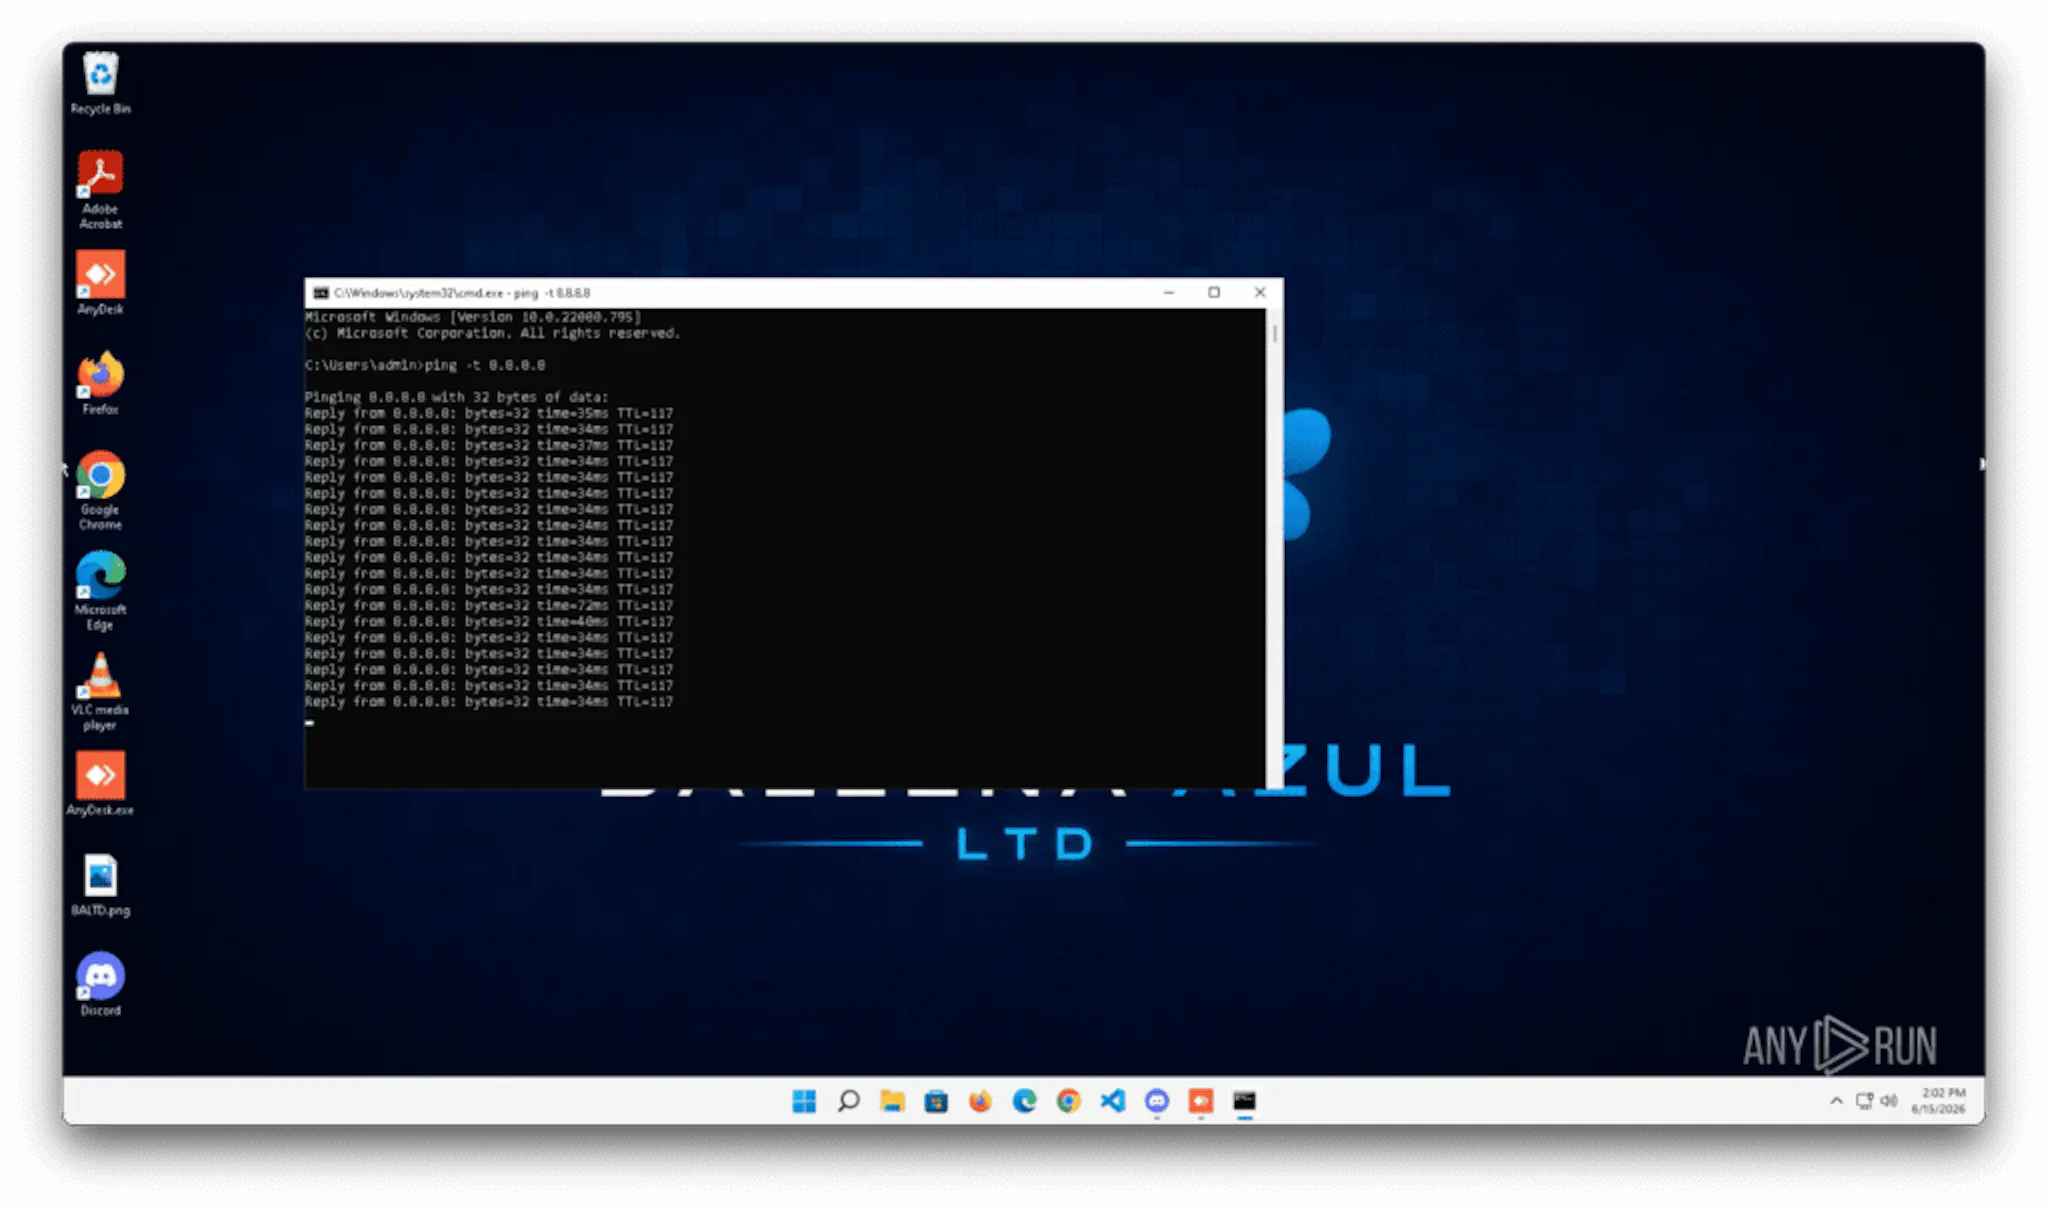Open File Explorer from the taskbar

tap(892, 1101)
